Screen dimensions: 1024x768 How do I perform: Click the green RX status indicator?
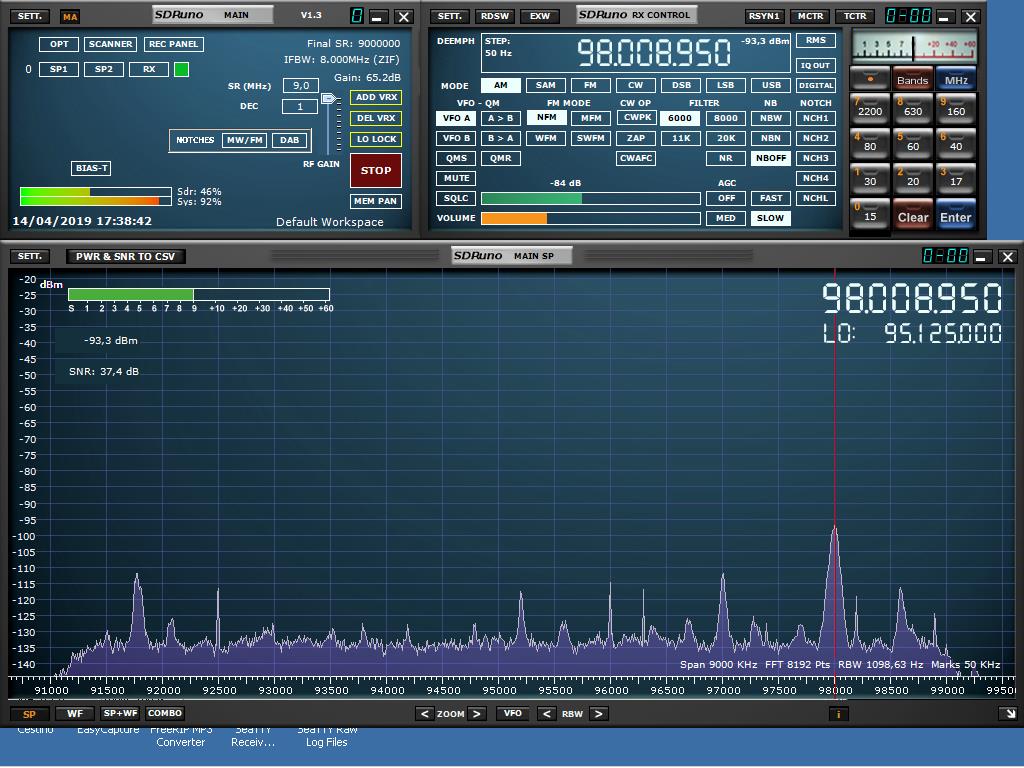click(182, 69)
